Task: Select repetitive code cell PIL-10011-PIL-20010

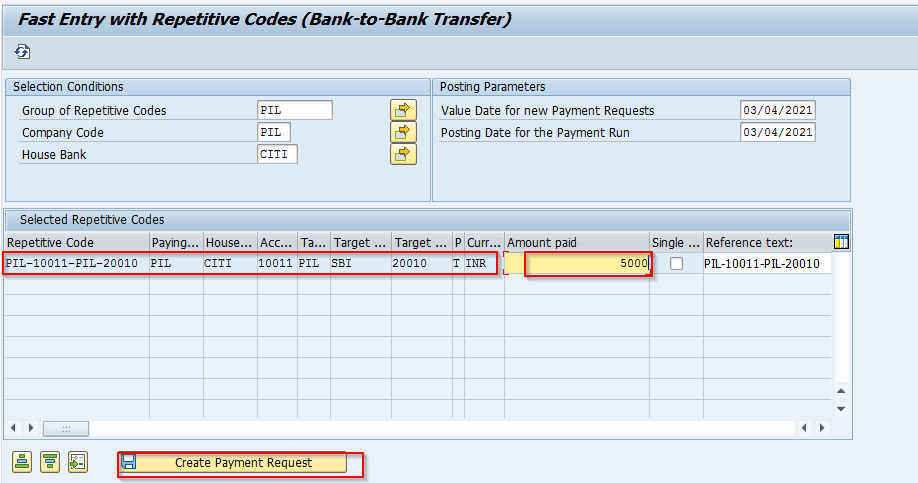Action: [x=77, y=263]
